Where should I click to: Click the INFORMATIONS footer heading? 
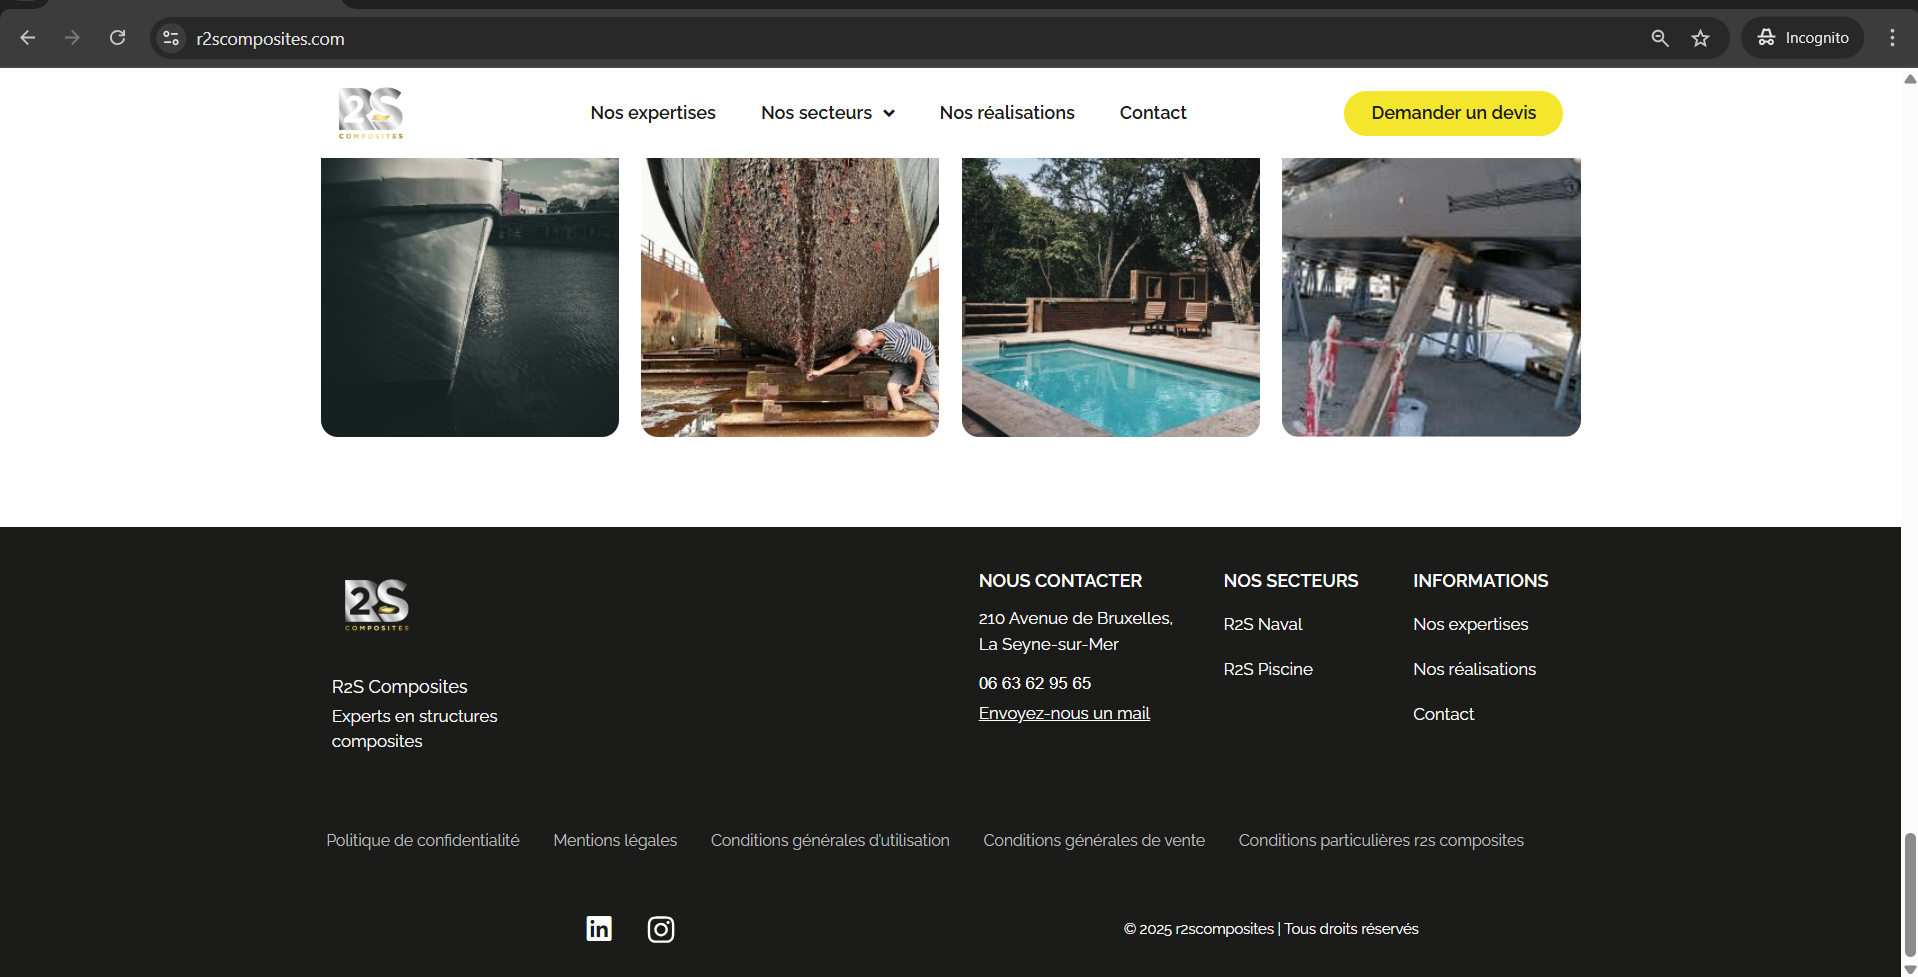pos(1481,581)
